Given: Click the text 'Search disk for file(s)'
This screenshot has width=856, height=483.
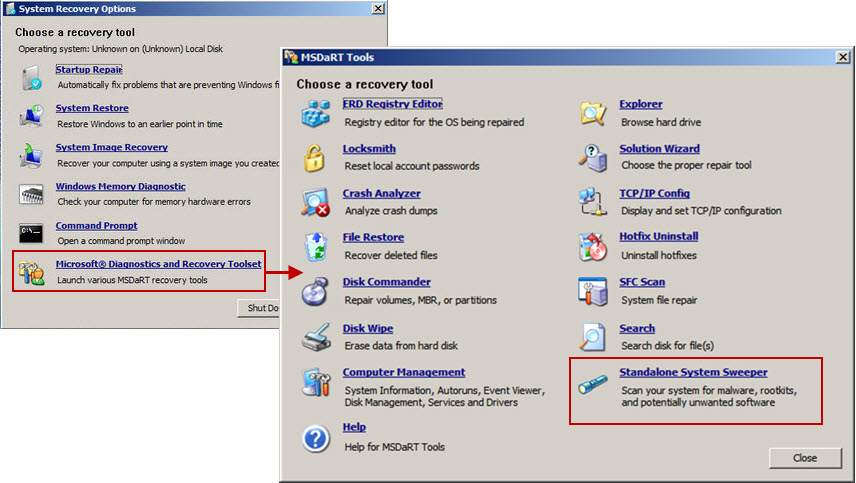Looking at the screenshot, I should 668,345.
